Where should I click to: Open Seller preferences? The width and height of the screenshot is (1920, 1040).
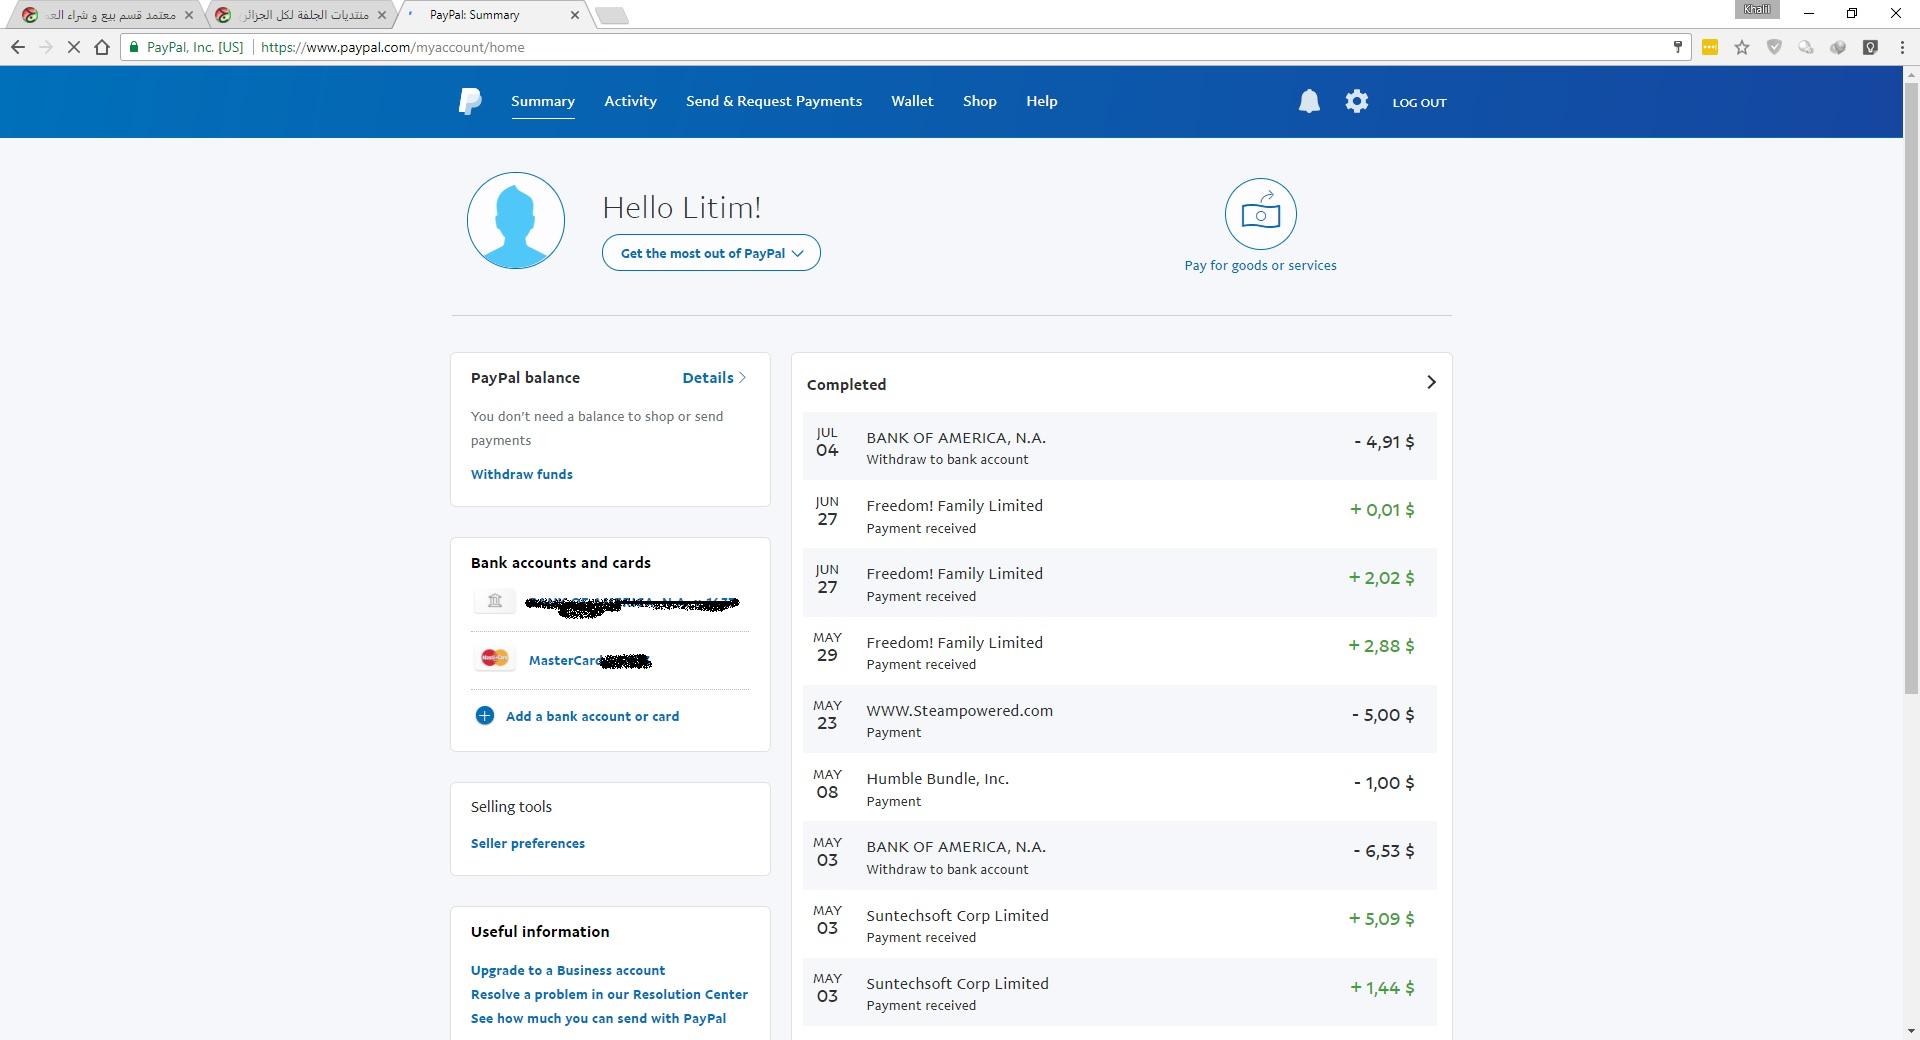coord(528,843)
